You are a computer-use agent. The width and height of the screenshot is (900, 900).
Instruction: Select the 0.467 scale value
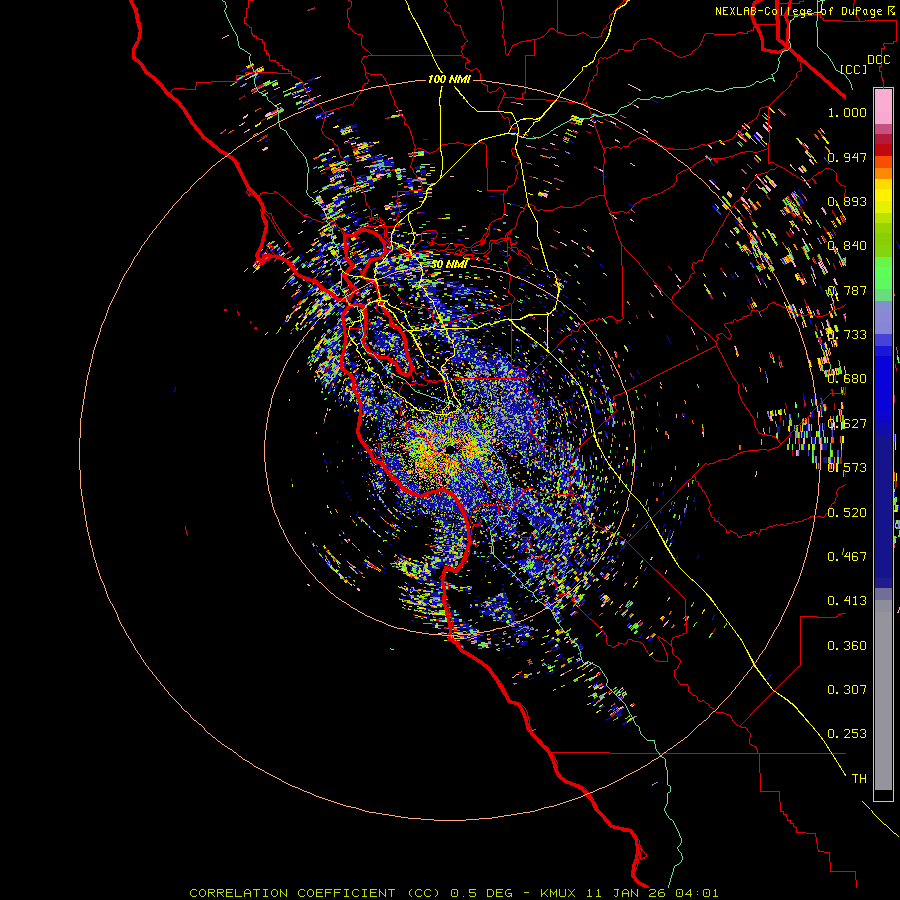847,557
